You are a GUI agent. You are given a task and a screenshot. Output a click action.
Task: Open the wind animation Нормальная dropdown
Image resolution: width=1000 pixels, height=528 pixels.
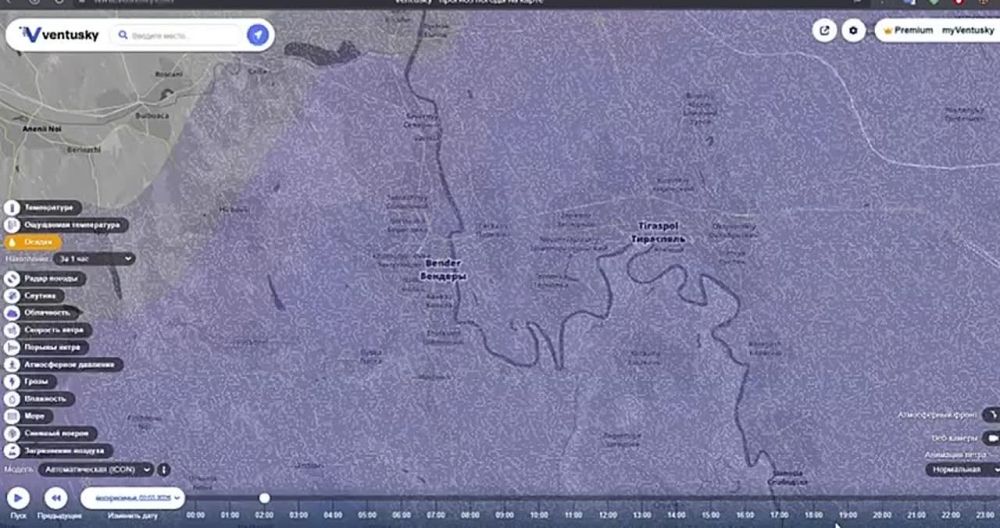point(964,468)
